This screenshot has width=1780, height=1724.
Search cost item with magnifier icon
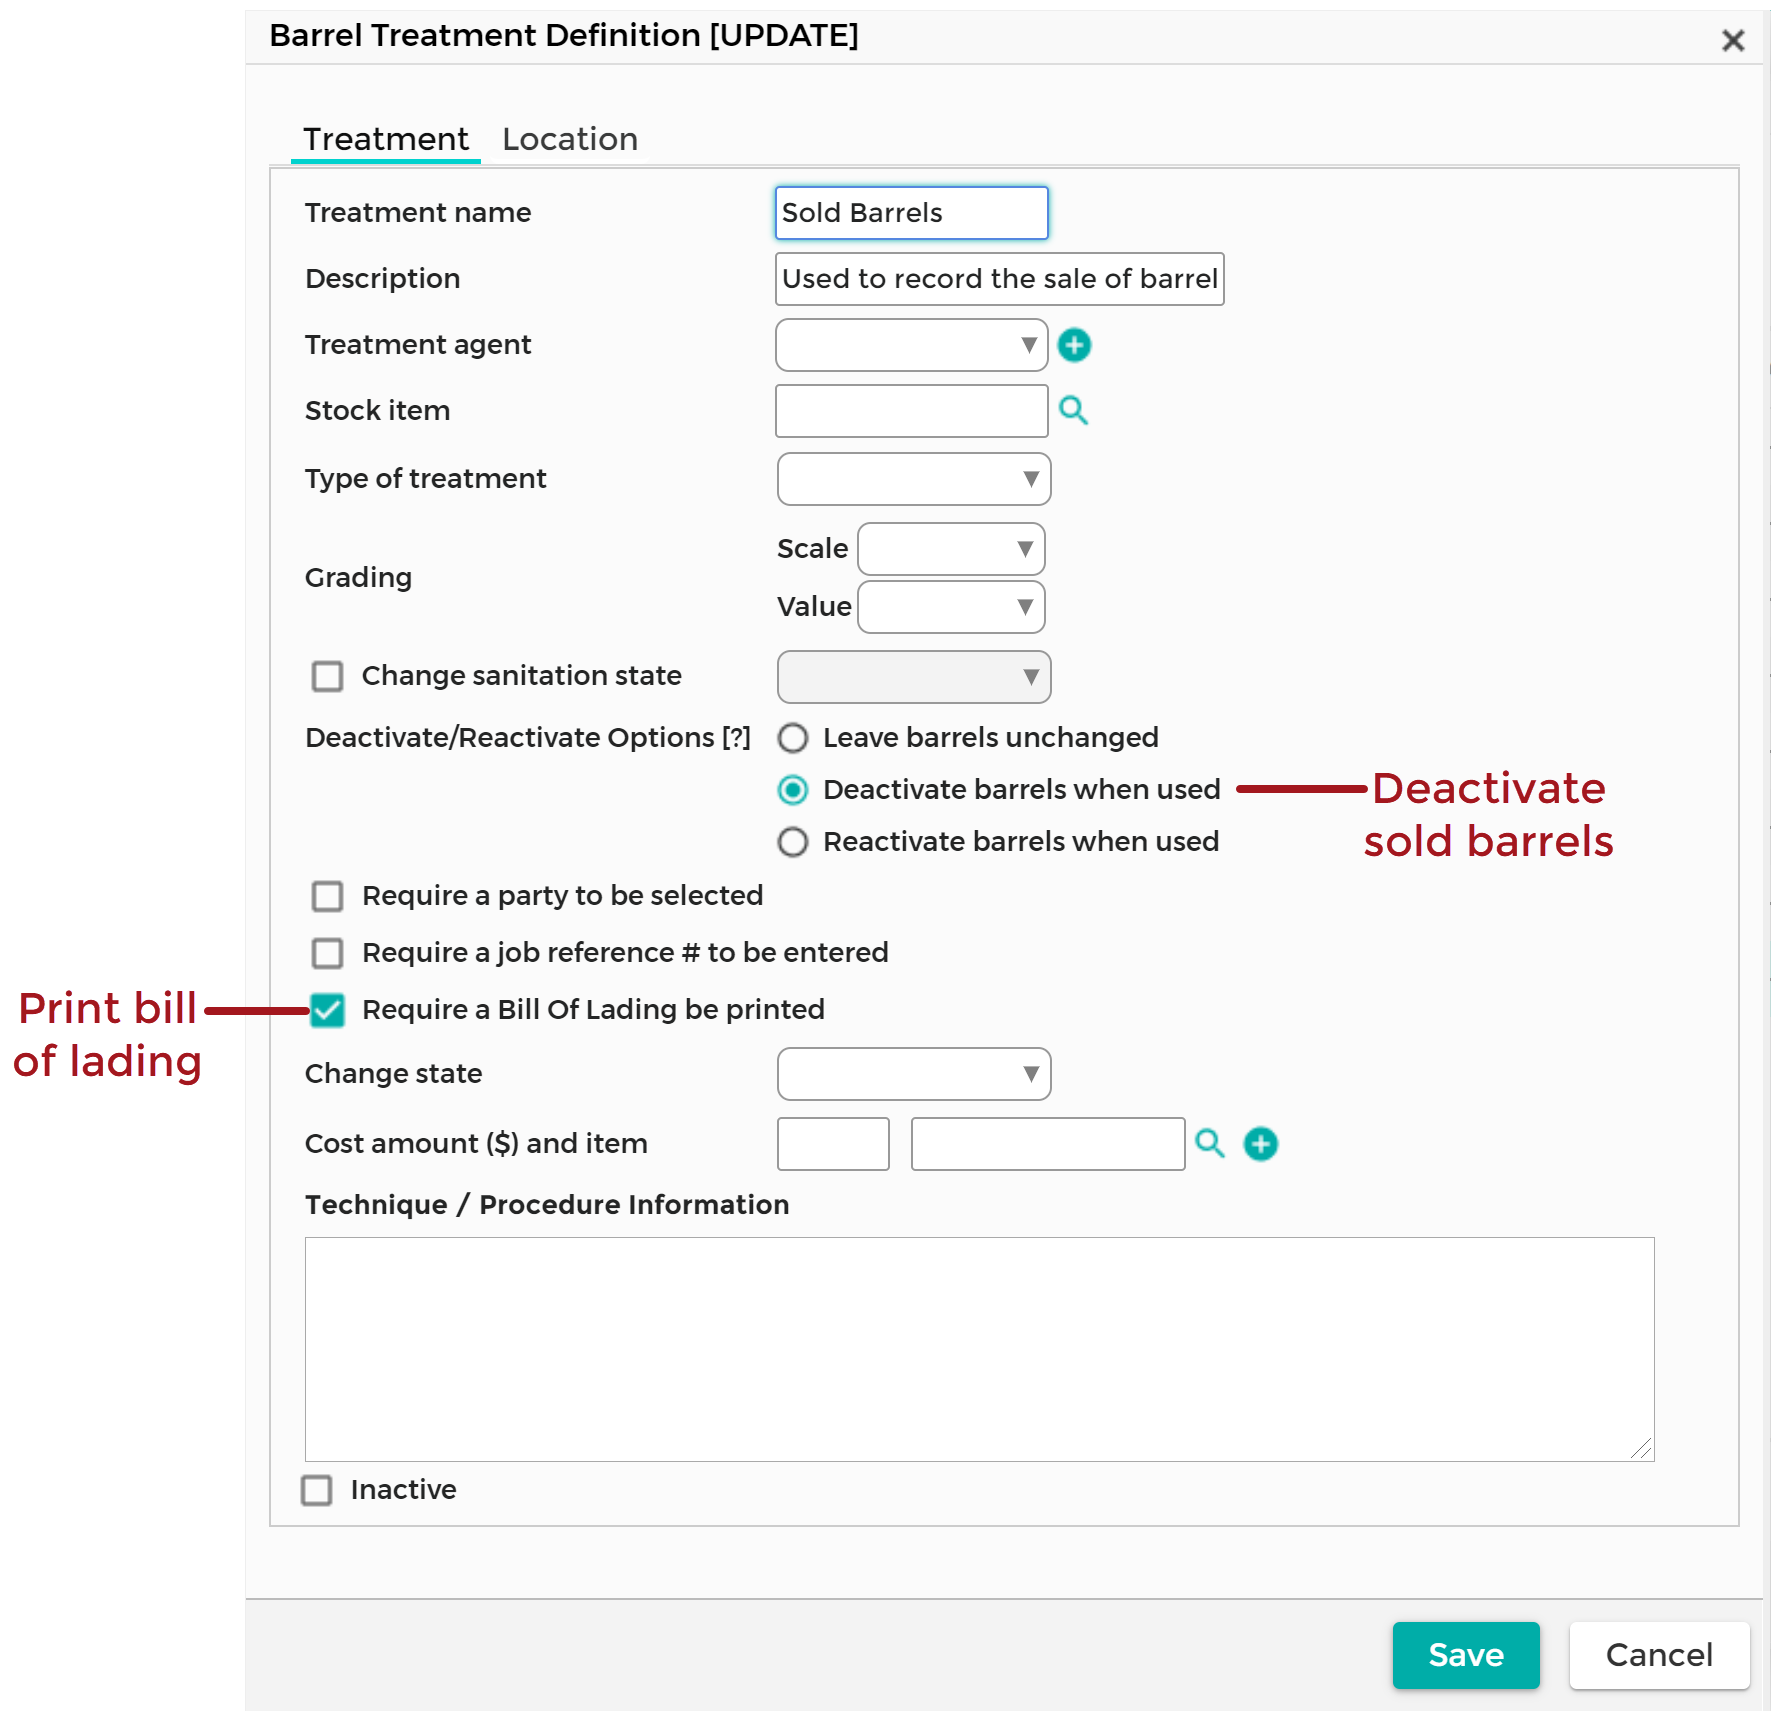[x=1210, y=1143]
